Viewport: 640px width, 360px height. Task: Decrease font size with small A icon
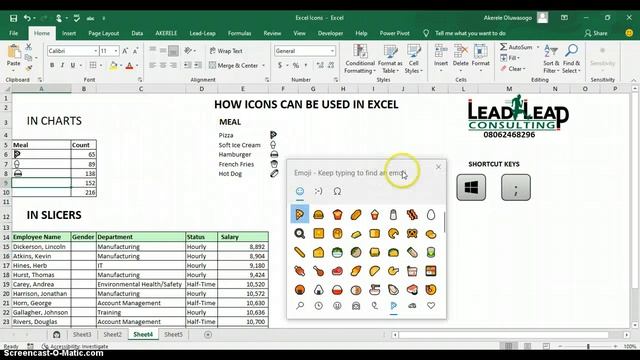(x=136, y=51)
